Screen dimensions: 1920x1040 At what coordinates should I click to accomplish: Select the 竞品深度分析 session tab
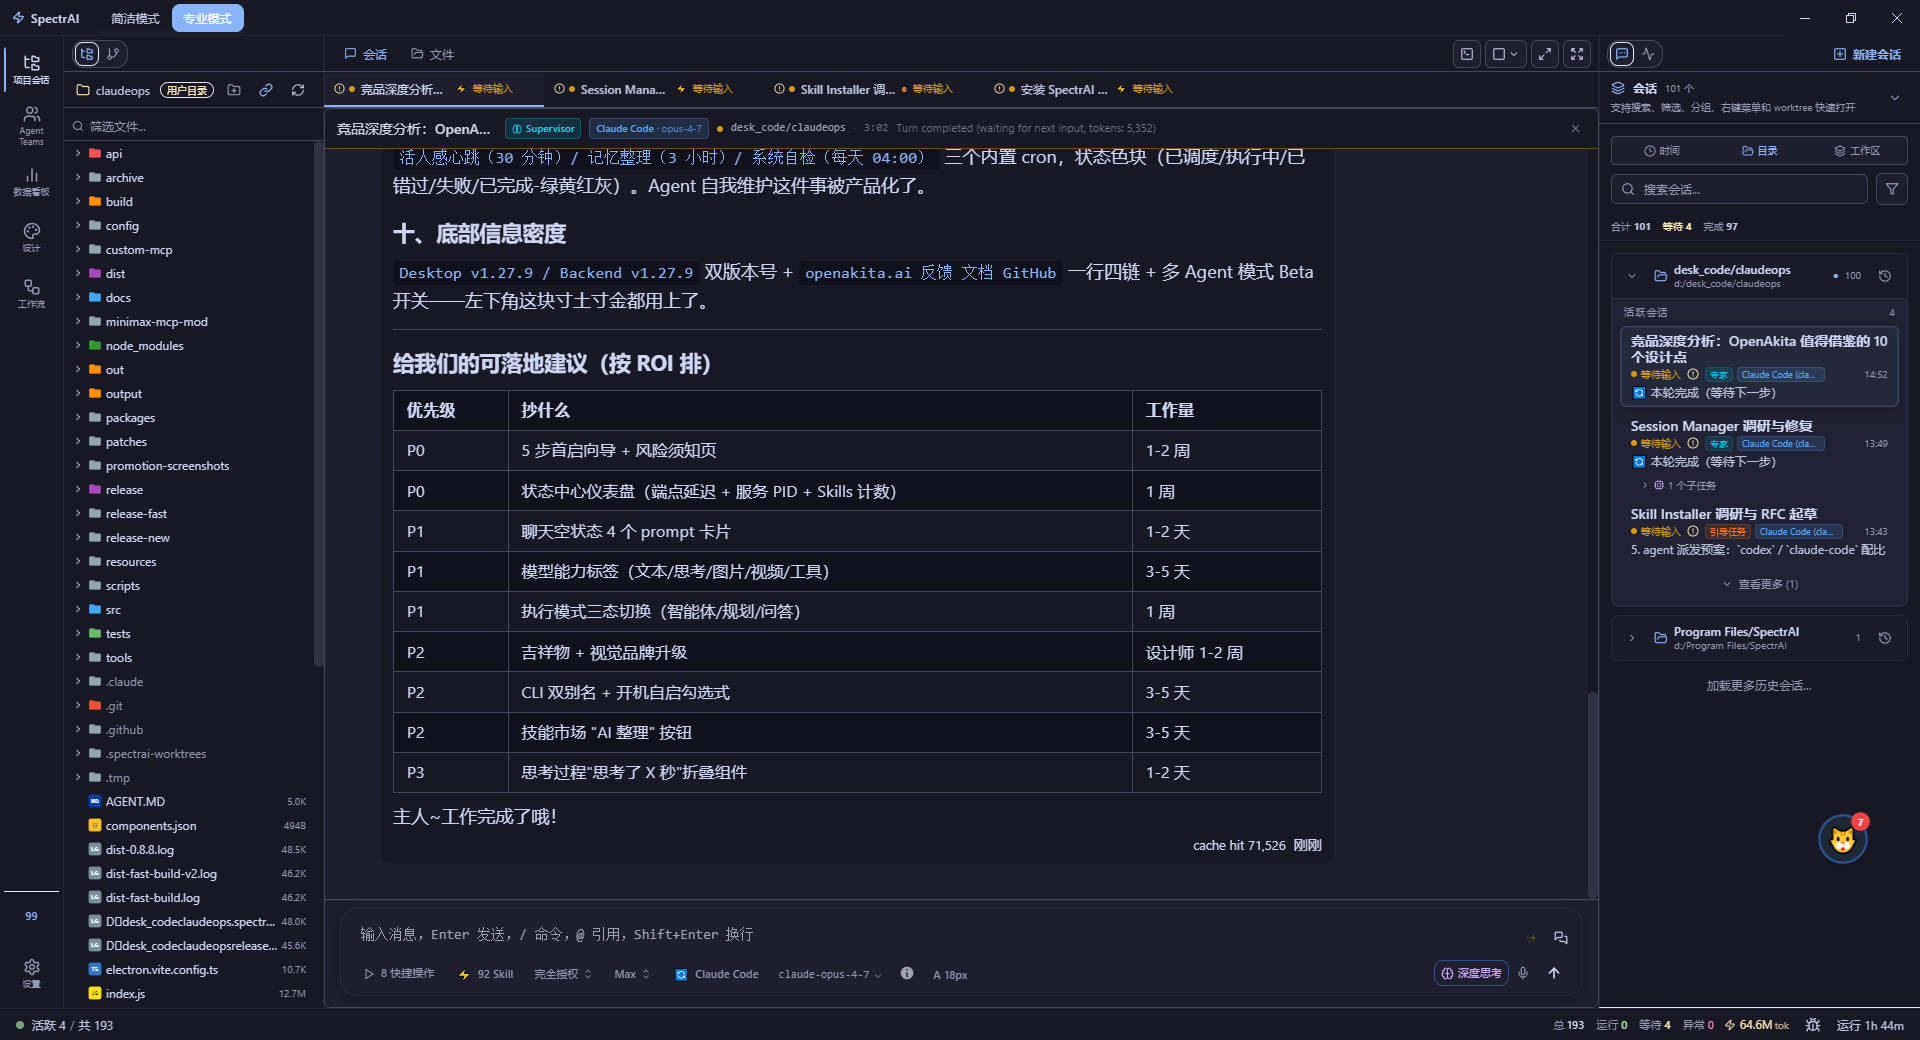[x=434, y=89]
